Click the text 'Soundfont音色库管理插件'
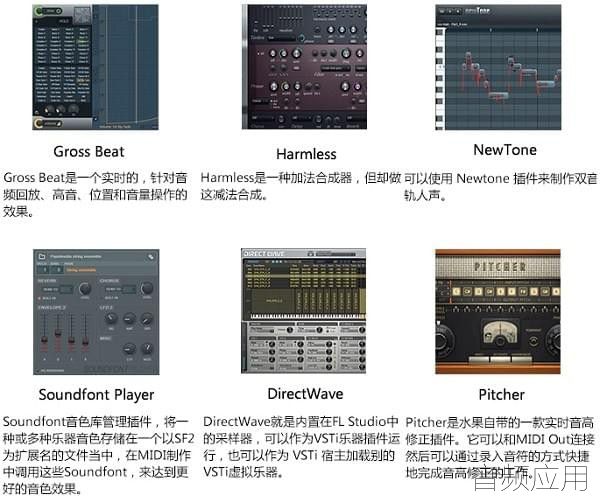 tap(77, 422)
